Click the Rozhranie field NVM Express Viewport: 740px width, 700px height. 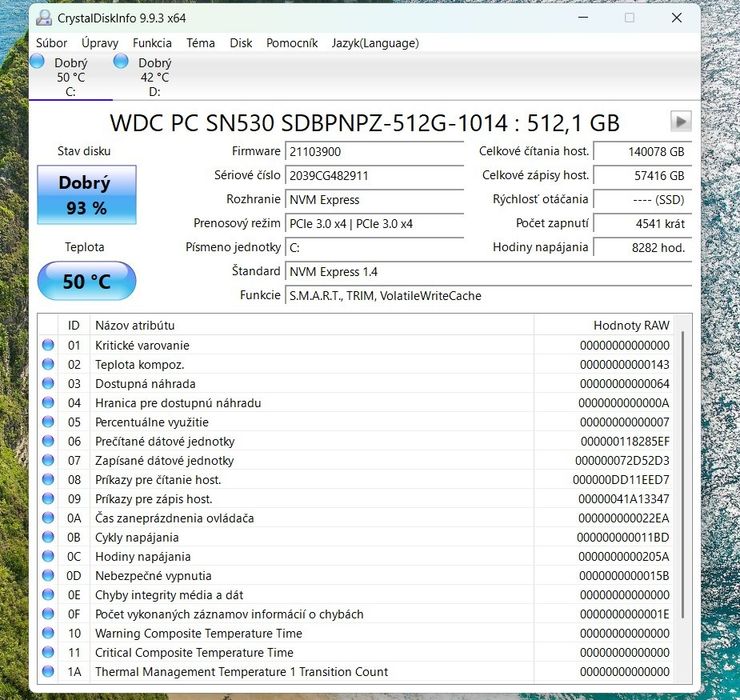coord(374,200)
